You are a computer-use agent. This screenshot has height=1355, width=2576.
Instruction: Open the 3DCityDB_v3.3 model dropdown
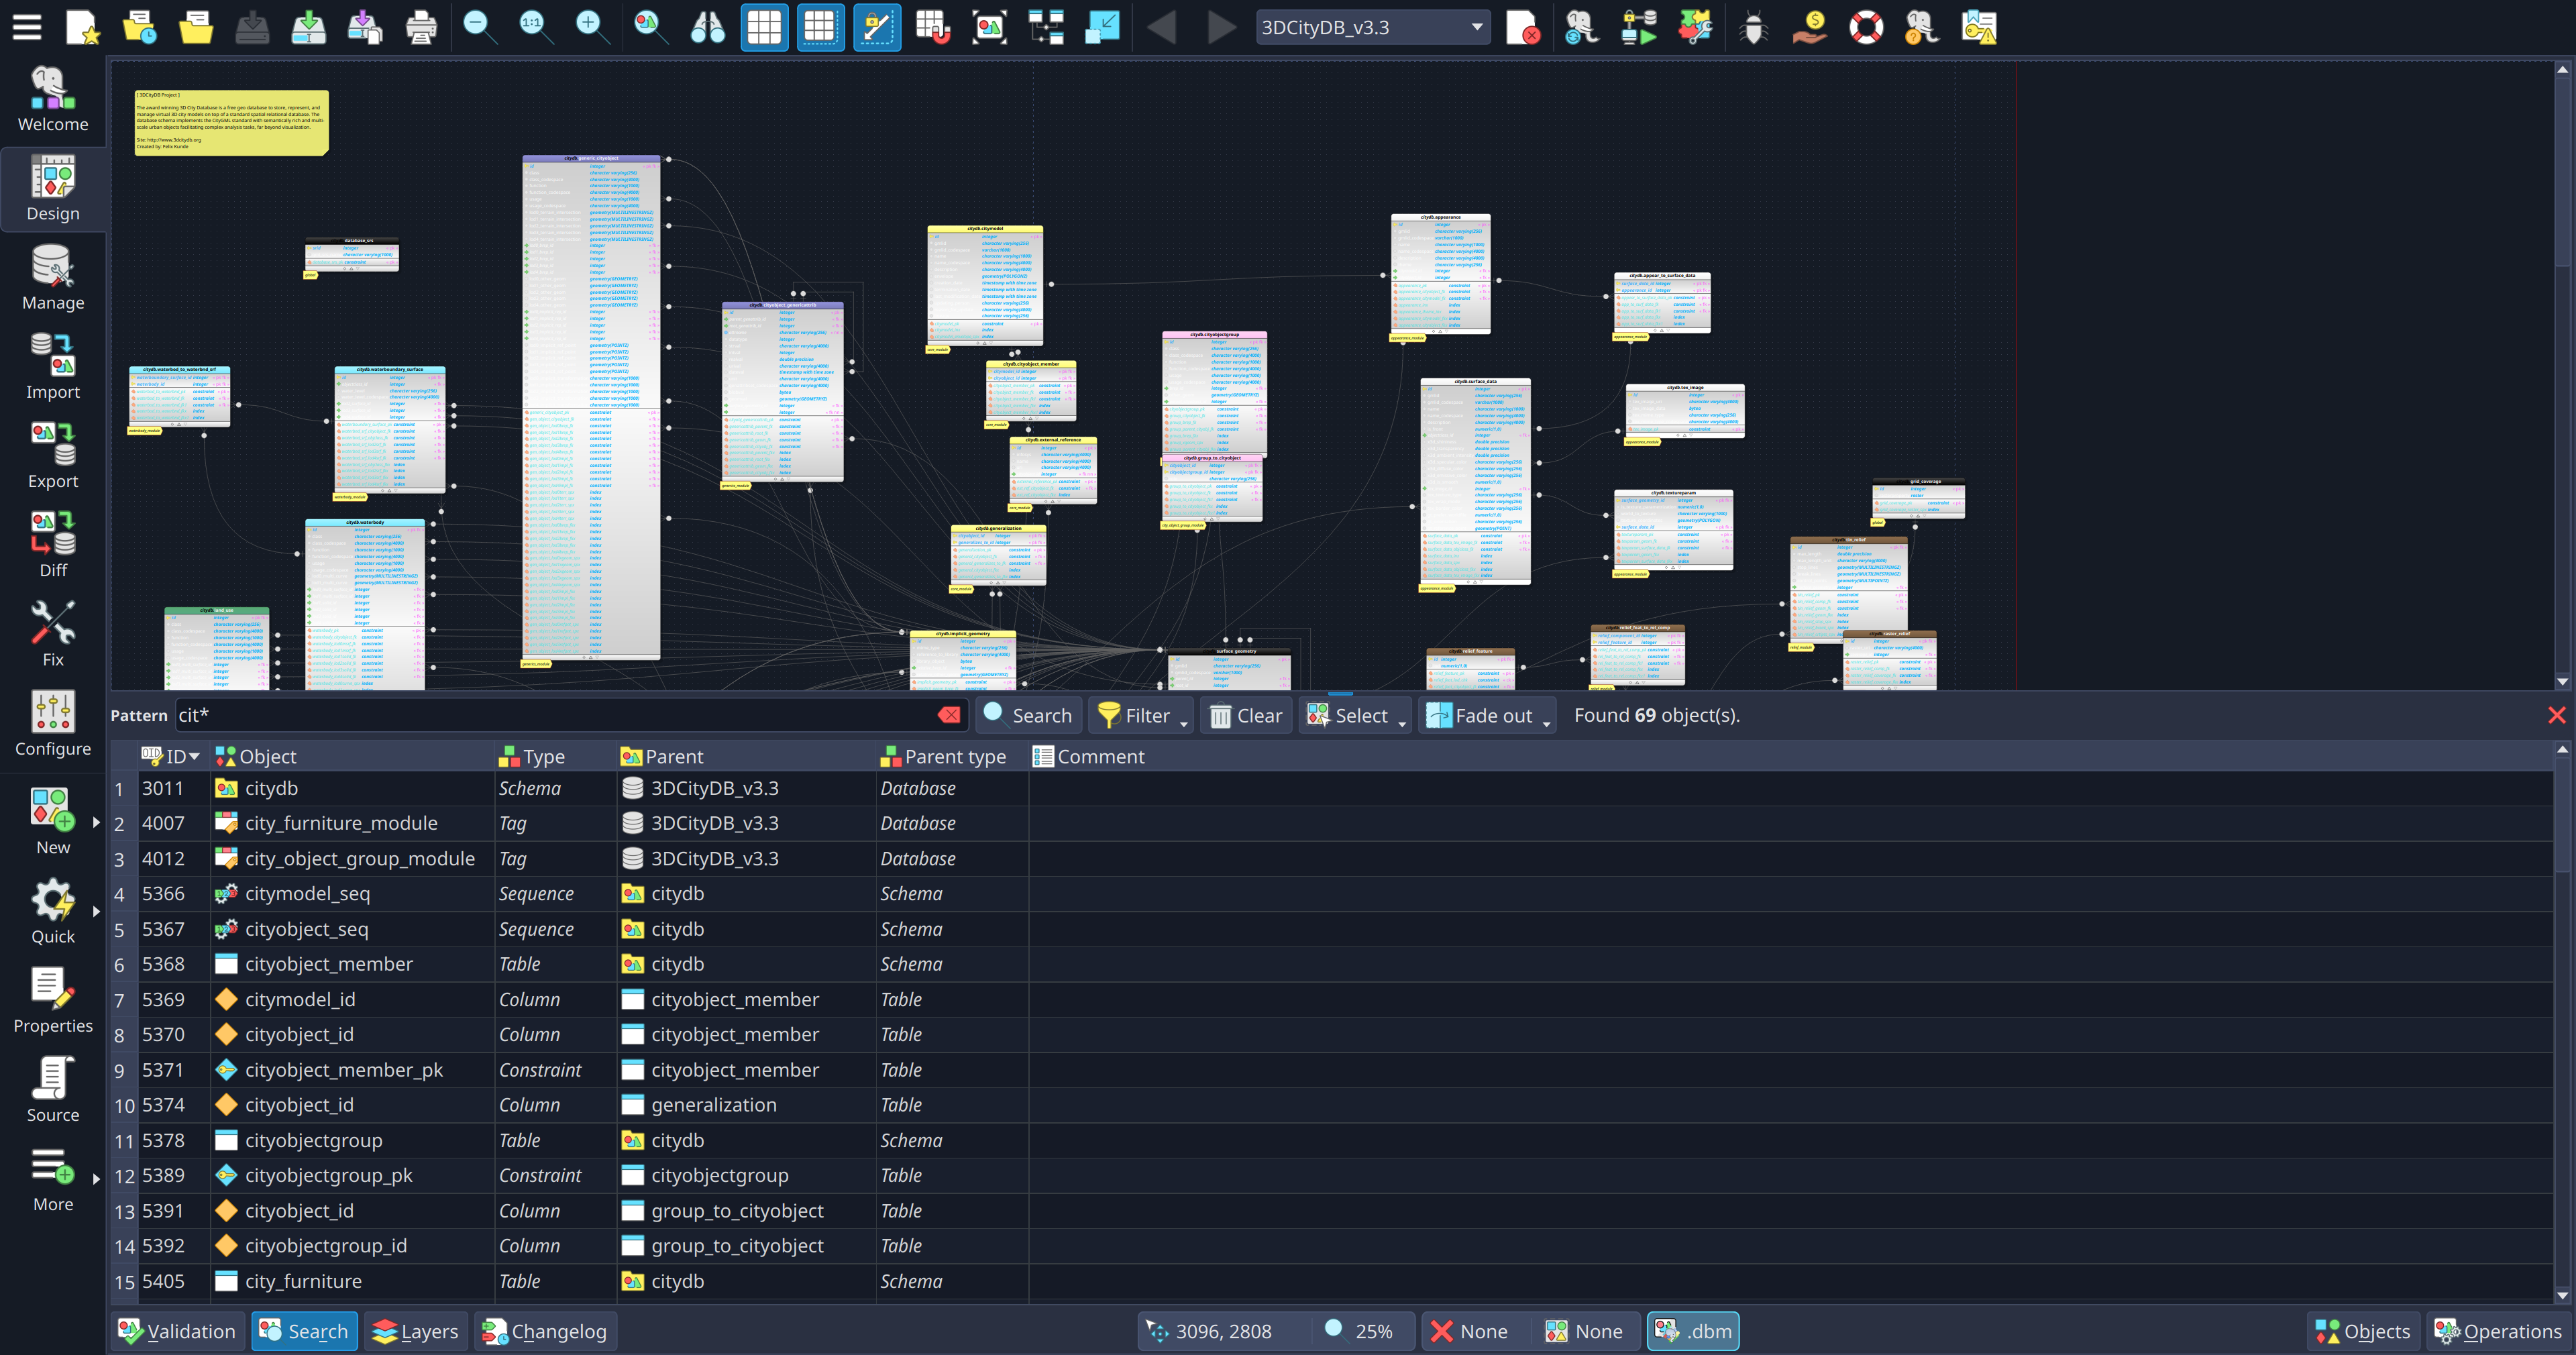point(1372,27)
